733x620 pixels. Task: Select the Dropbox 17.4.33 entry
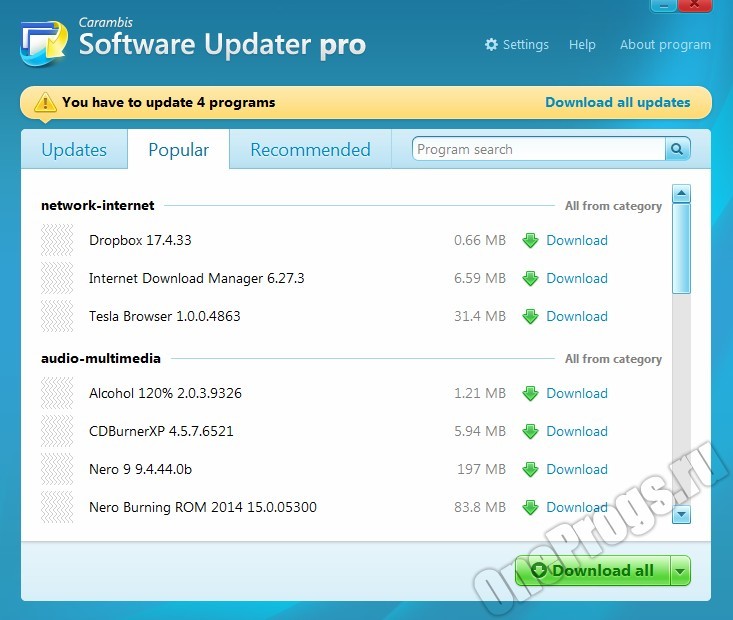(x=140, y=240)
